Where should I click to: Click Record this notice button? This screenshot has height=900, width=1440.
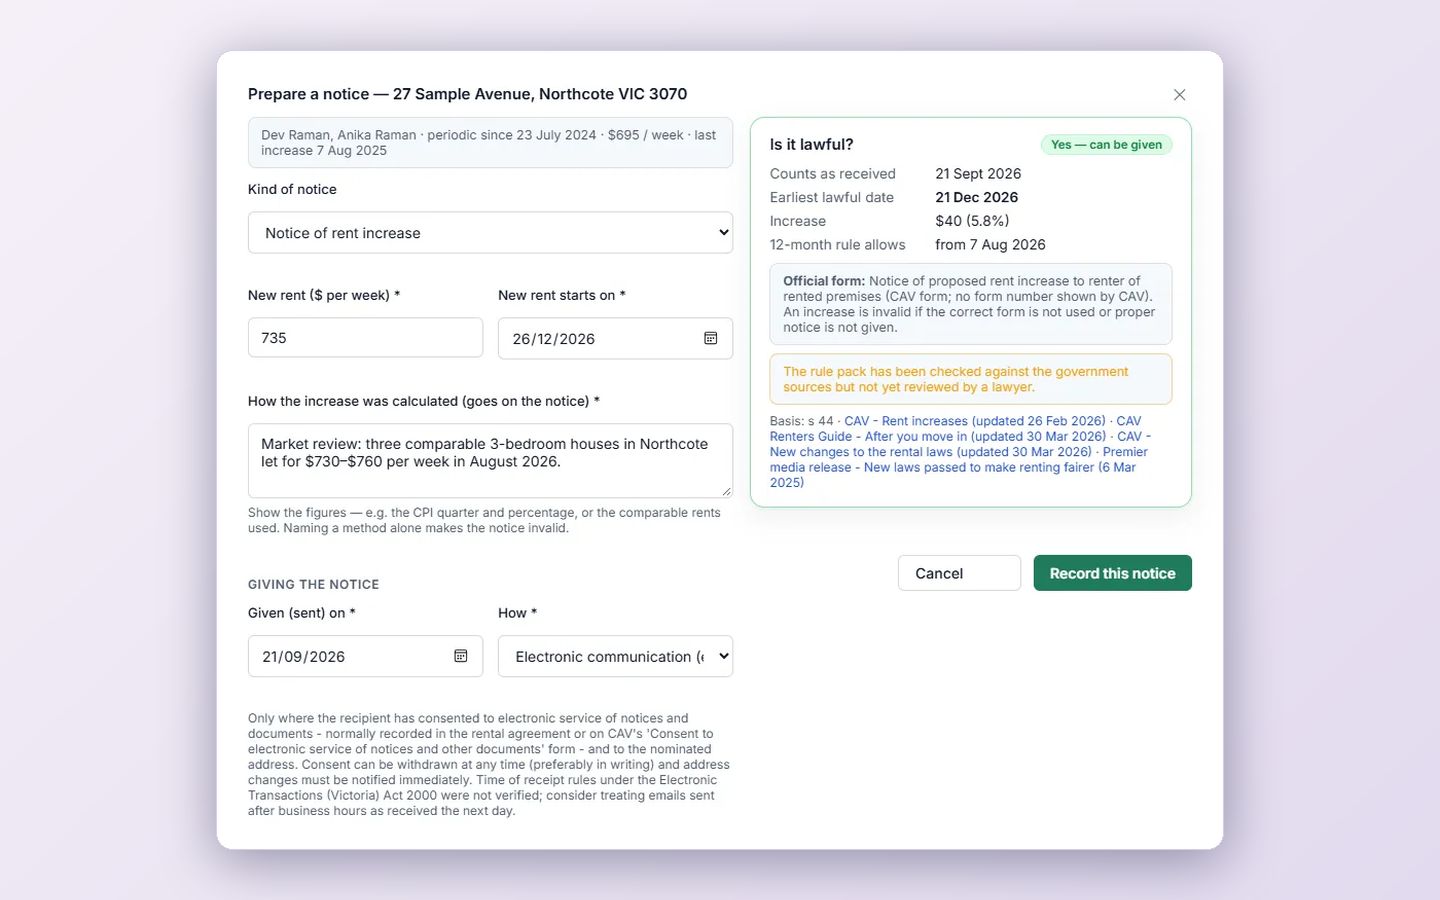[x=1112, y=573]
